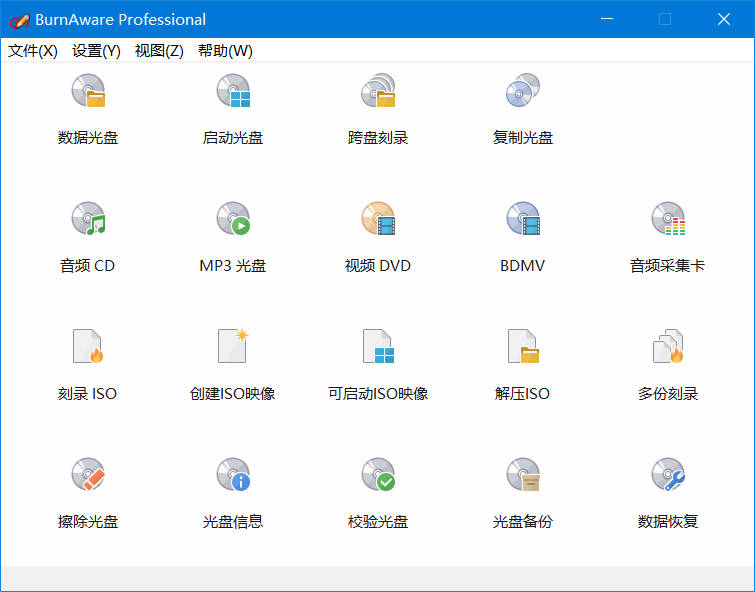Start the 音频 CD audio disc icon

pos(88,219)
